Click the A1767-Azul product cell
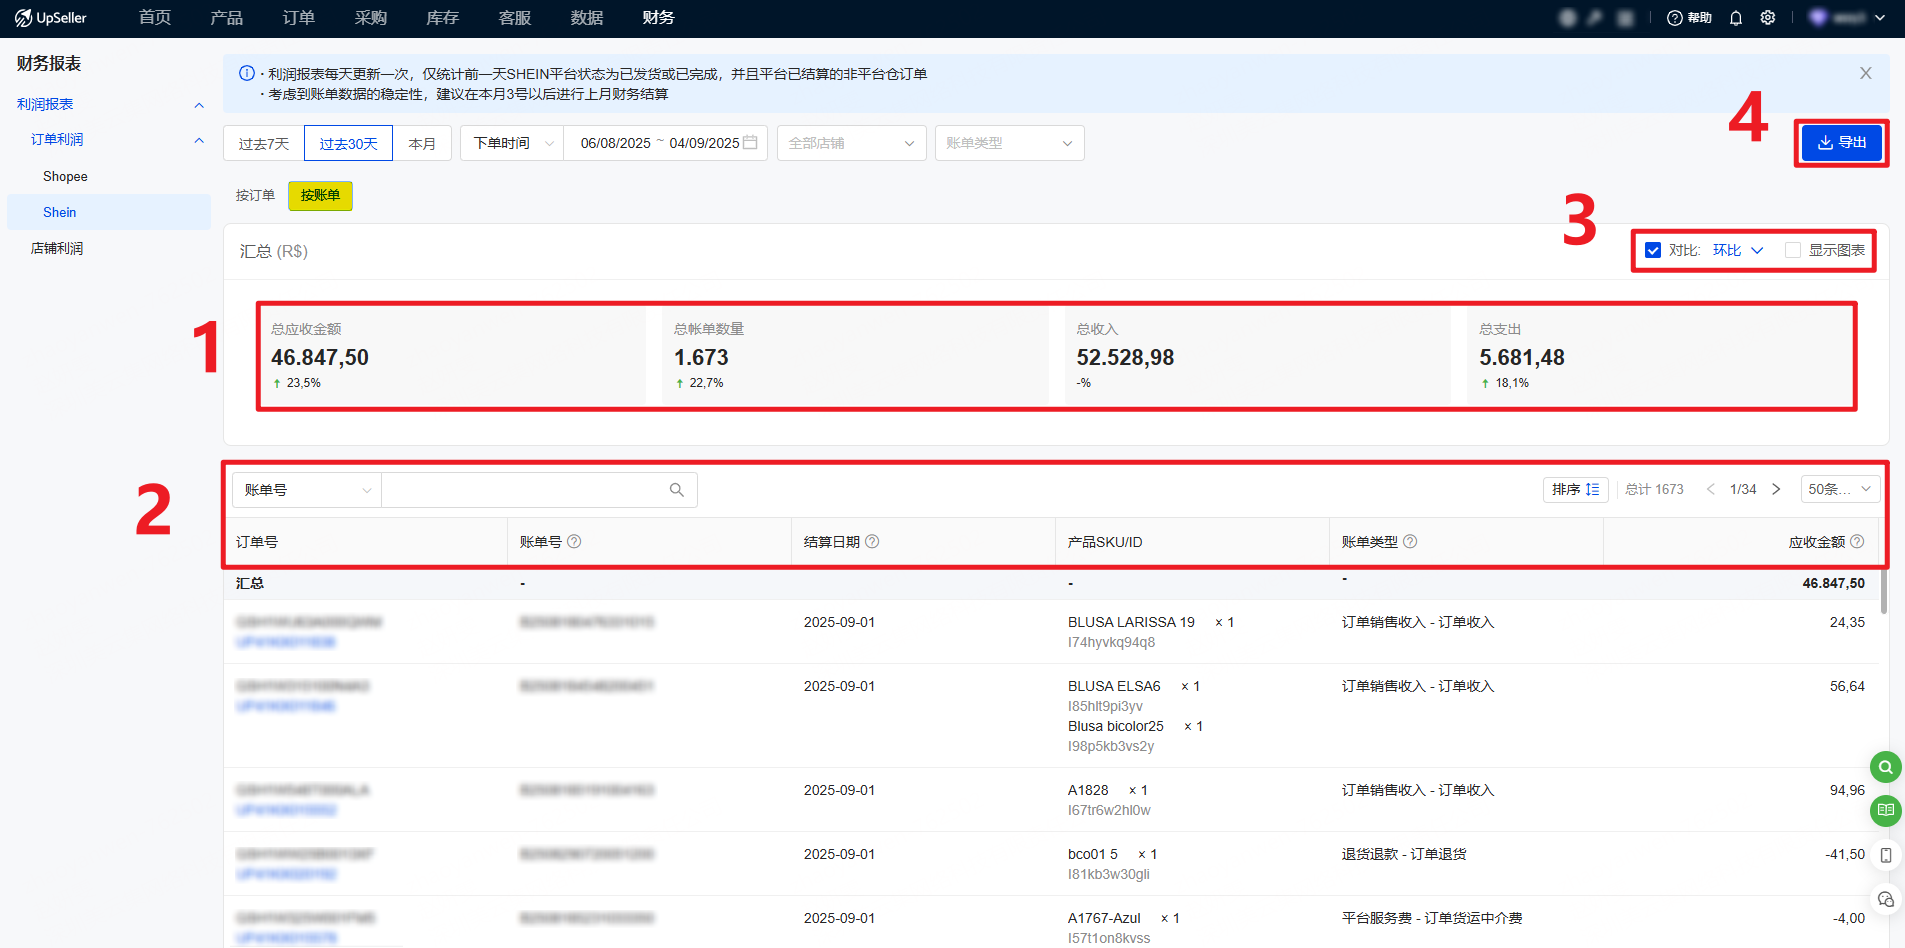This screenshot has width=1905, height=948. 1104,918
